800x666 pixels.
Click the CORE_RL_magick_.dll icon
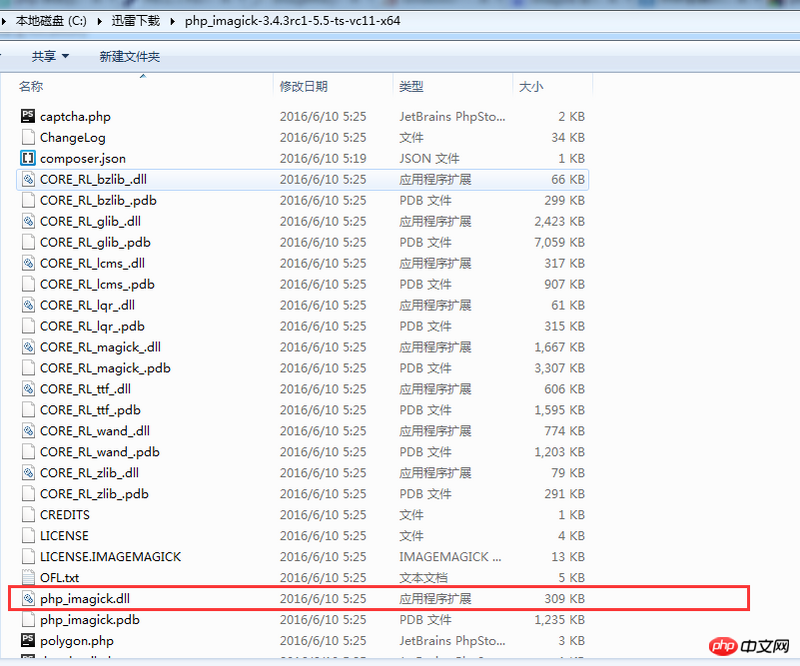[28, 347]
